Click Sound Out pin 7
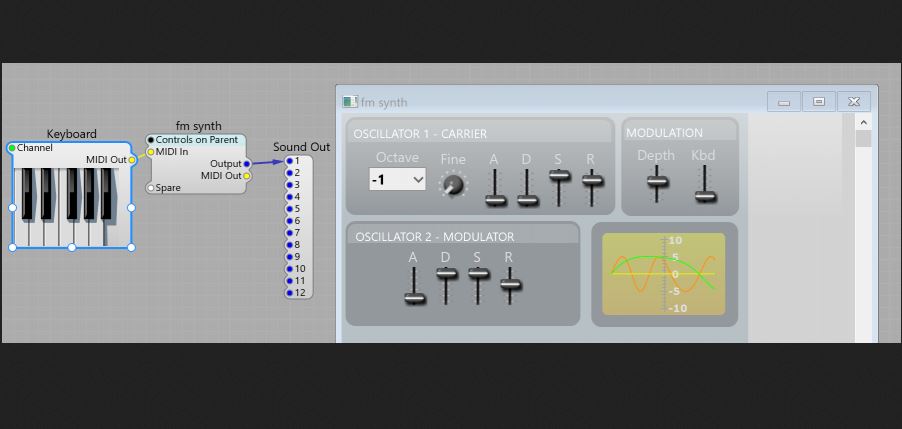 coord(289,233)
